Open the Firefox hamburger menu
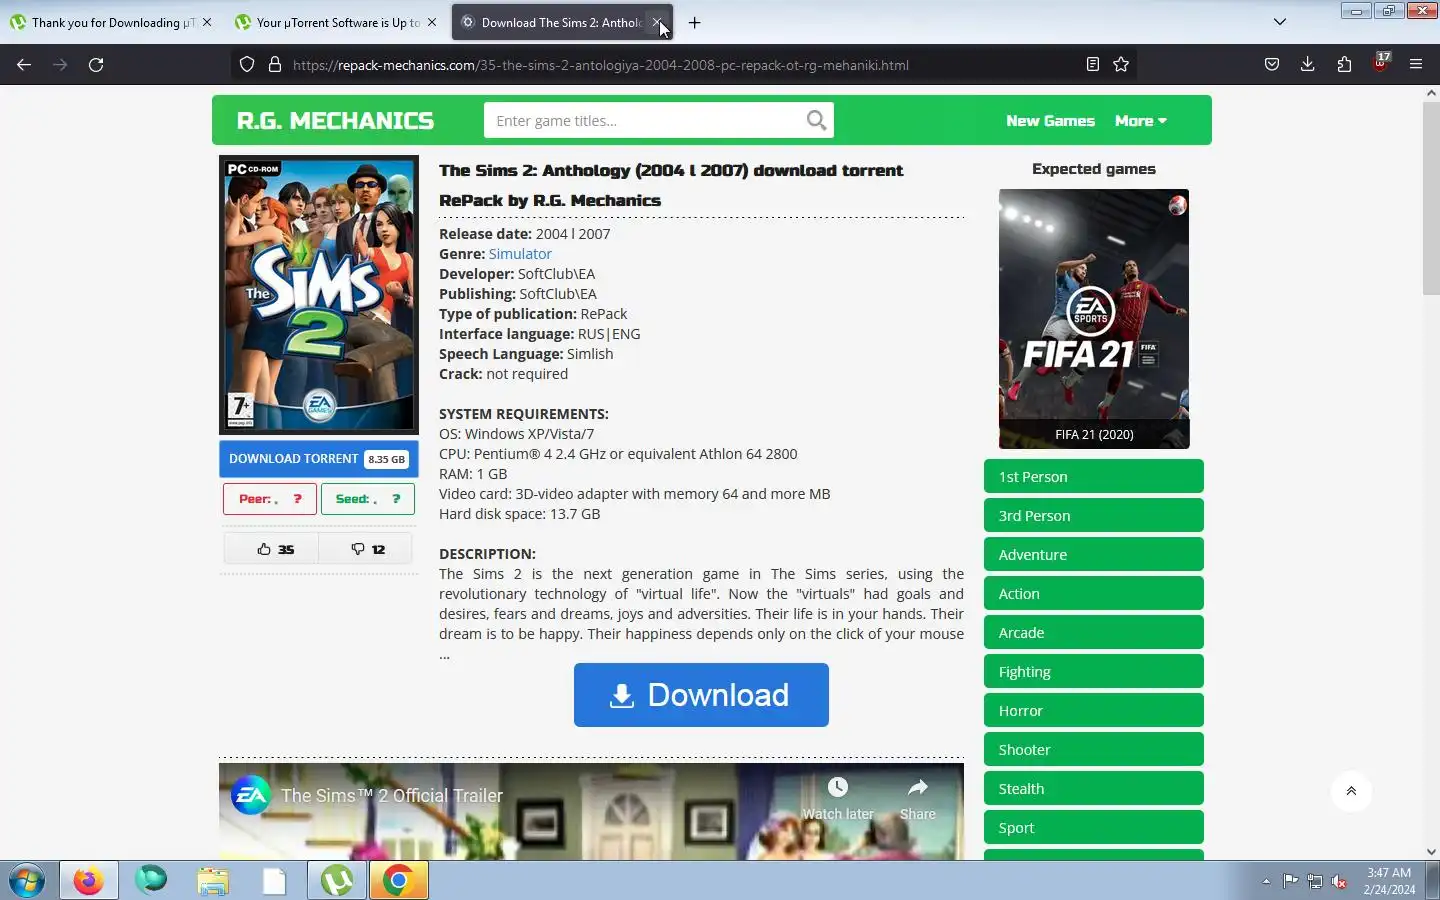 pos(1416,65)
